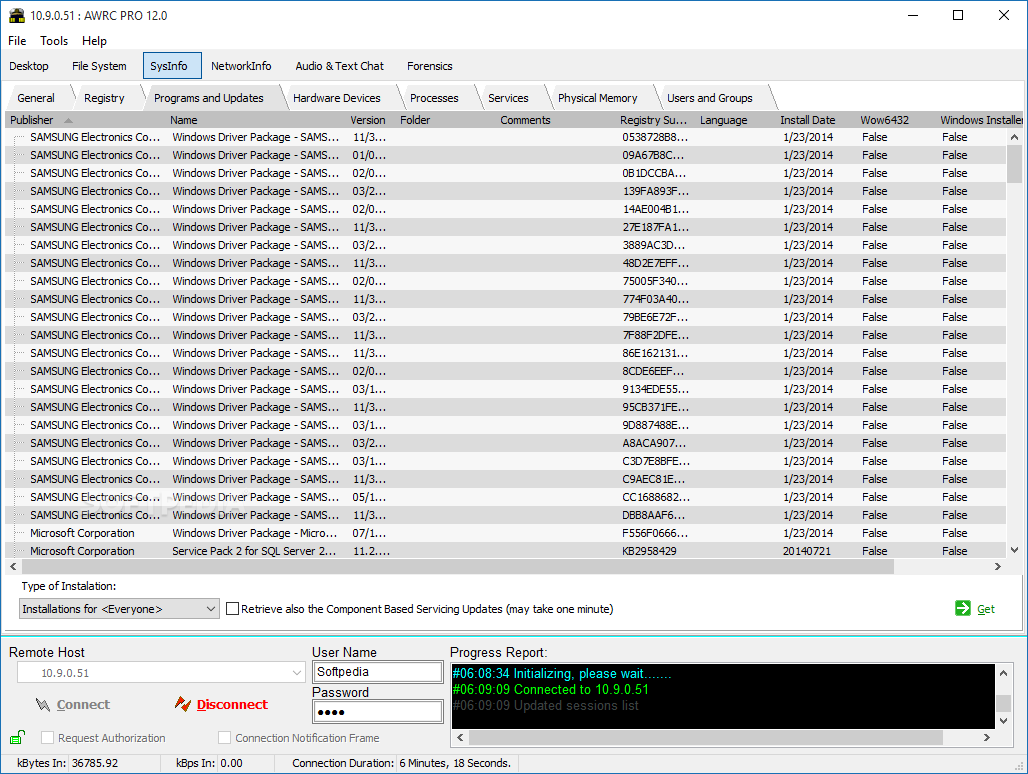Screen dimensions: 1028x774
Task: Open the Type of Installation dropdown
Action: pos(119,609)
